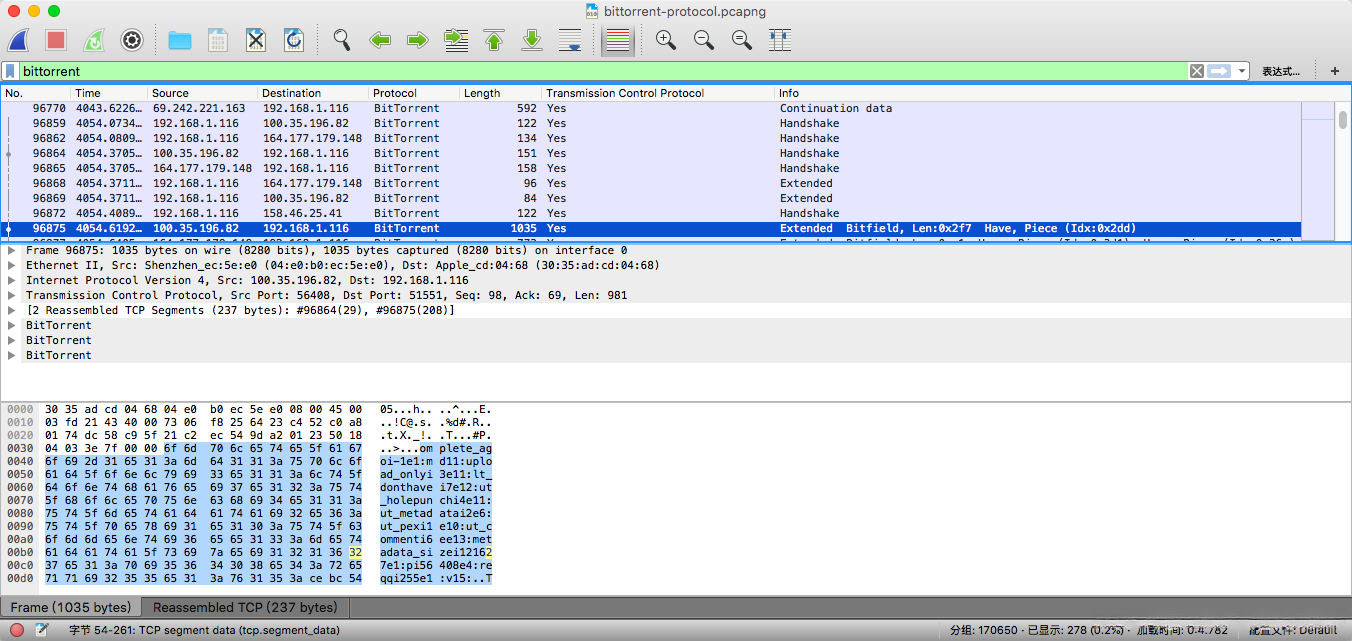The image size is (1352, 641).
Task: Click the Find packet magnifier icon
Action: click(x=342, y=40)
